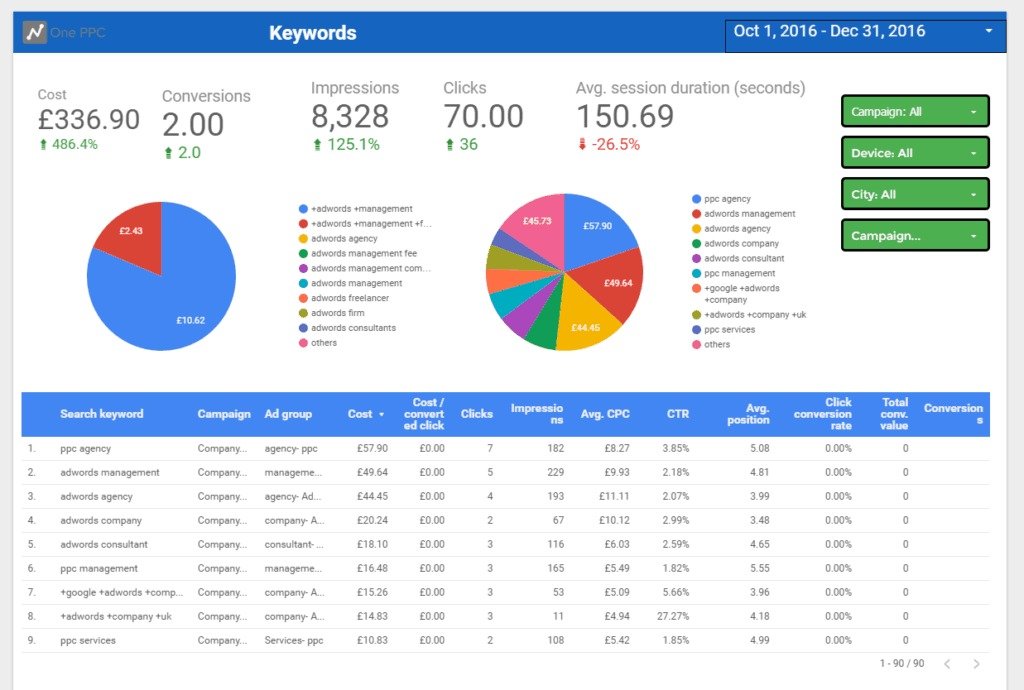
Task: Select the £57.90 blue pie slice
Action: coord(596,228)
